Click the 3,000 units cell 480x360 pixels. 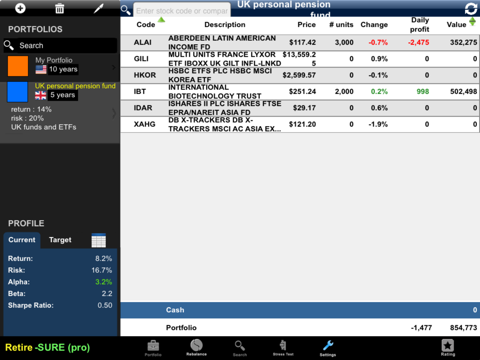(344, 42)
